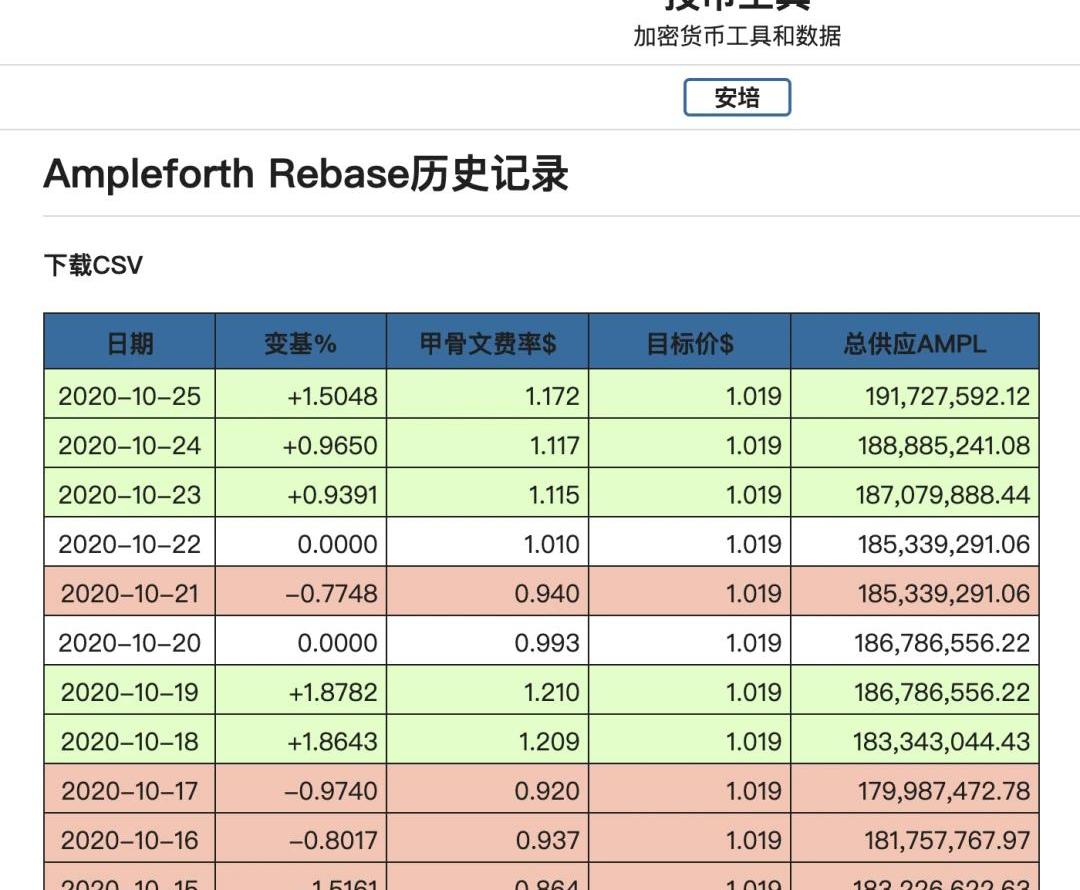Click the 2020-10-16 date cell
Screen dimensions: 1080x890
(x=130, y=840)
